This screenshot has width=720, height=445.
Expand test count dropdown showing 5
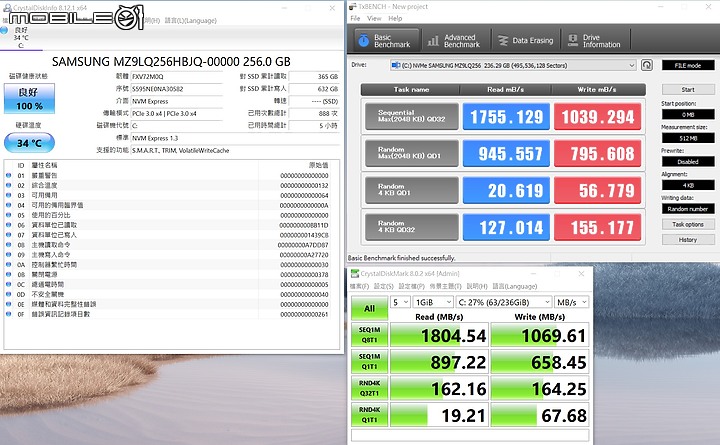click(x=400, y=302)
